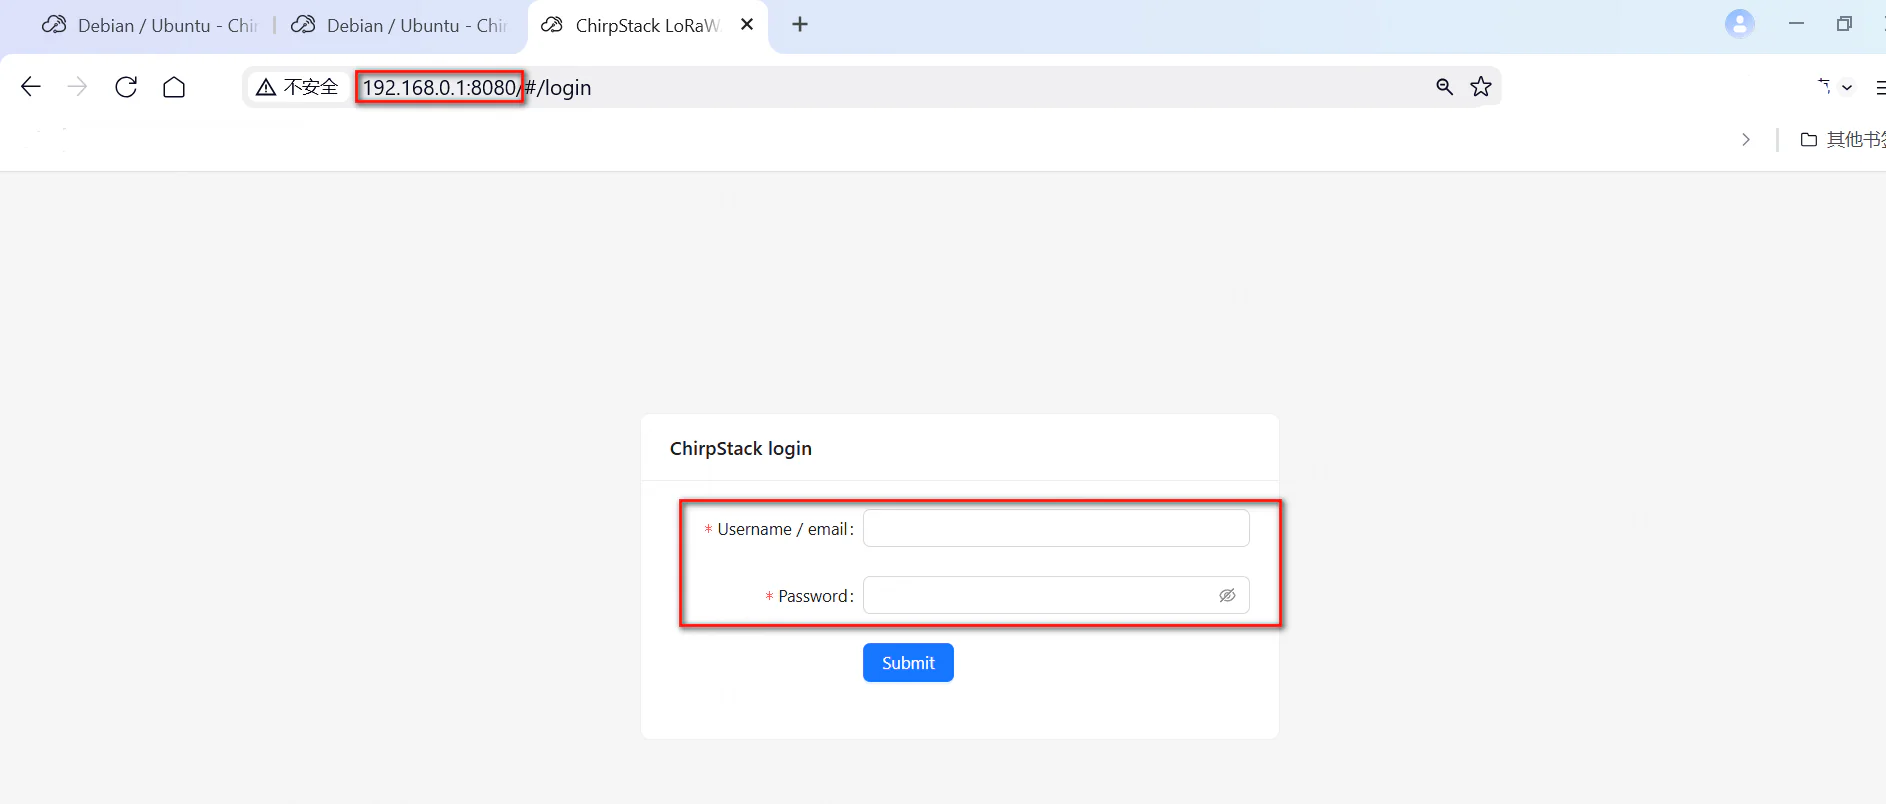1886x804 pixels.
Task: Expand the bookmarks bar overflow chevron
Action: pos(1746,140)
